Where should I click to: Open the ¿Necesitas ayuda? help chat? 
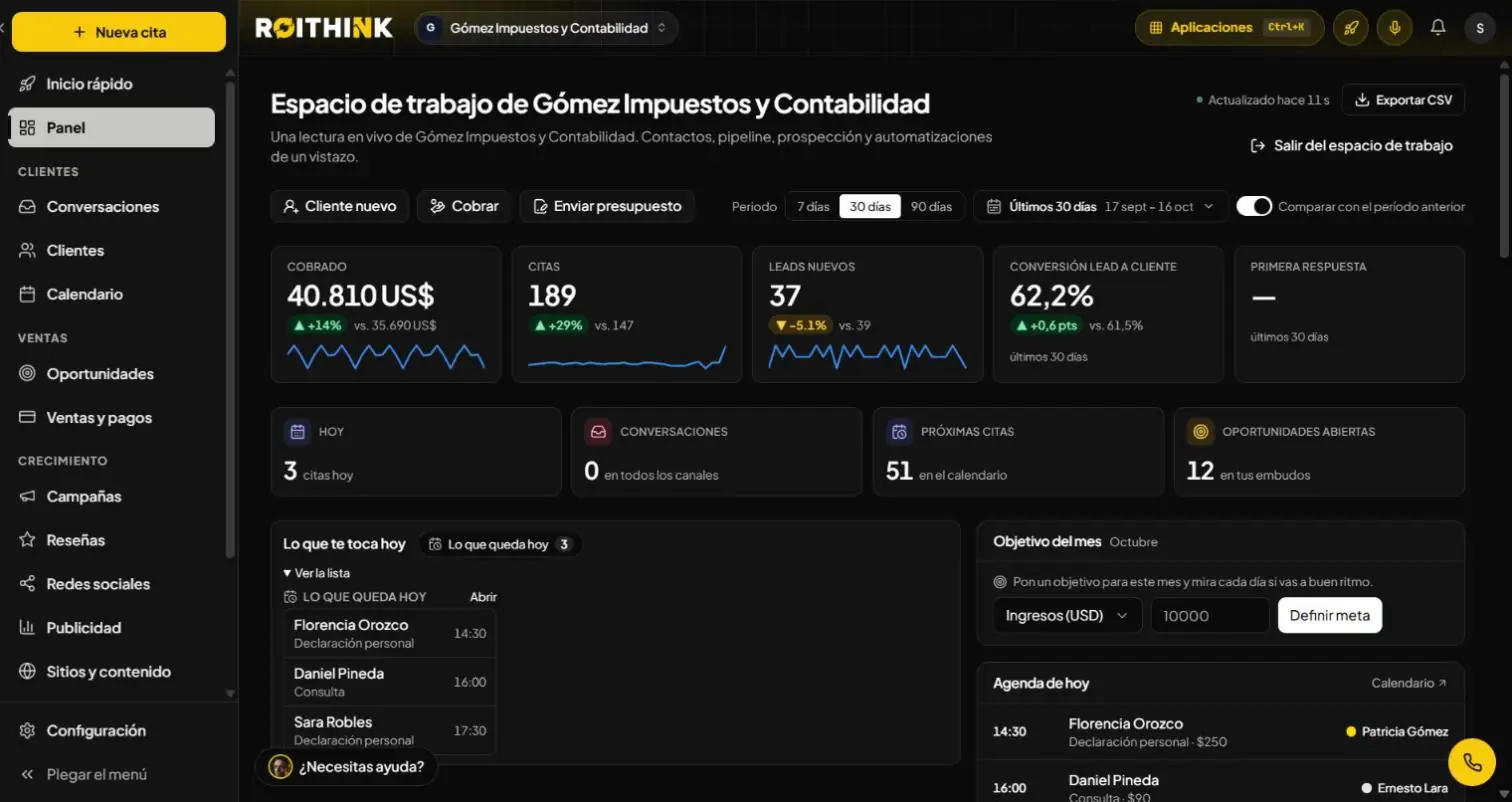tap(347, 767)
